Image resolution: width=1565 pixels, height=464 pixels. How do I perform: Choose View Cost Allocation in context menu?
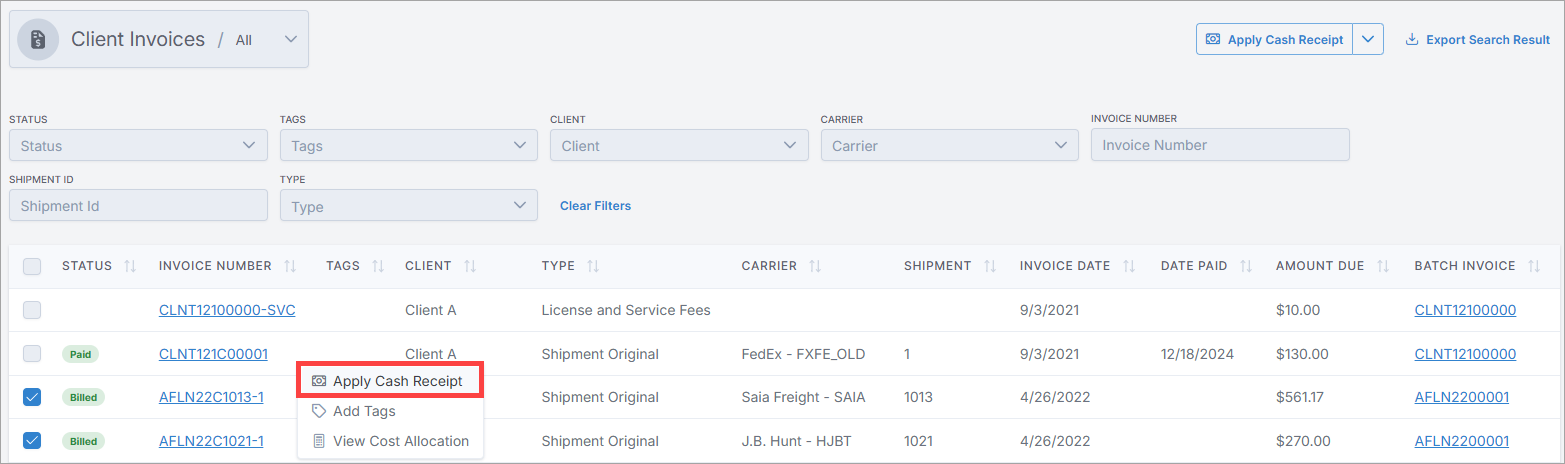tap(390, 441)
